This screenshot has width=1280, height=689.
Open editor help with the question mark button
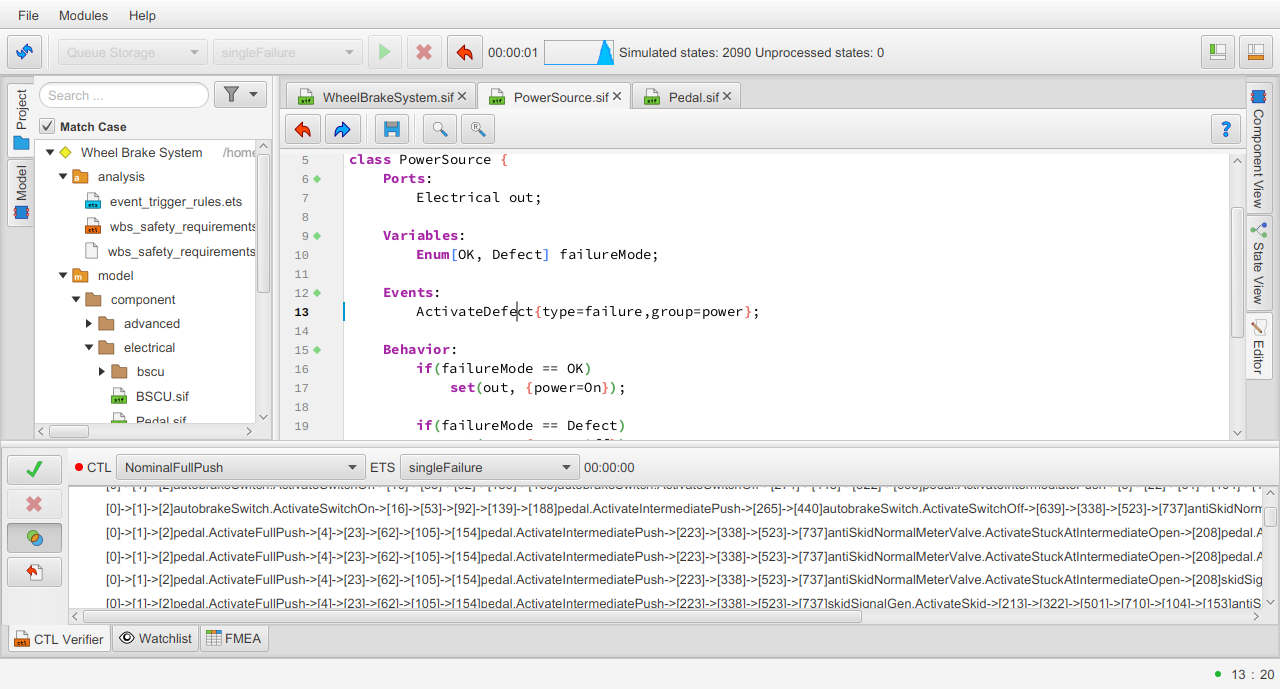[1225, 129]
